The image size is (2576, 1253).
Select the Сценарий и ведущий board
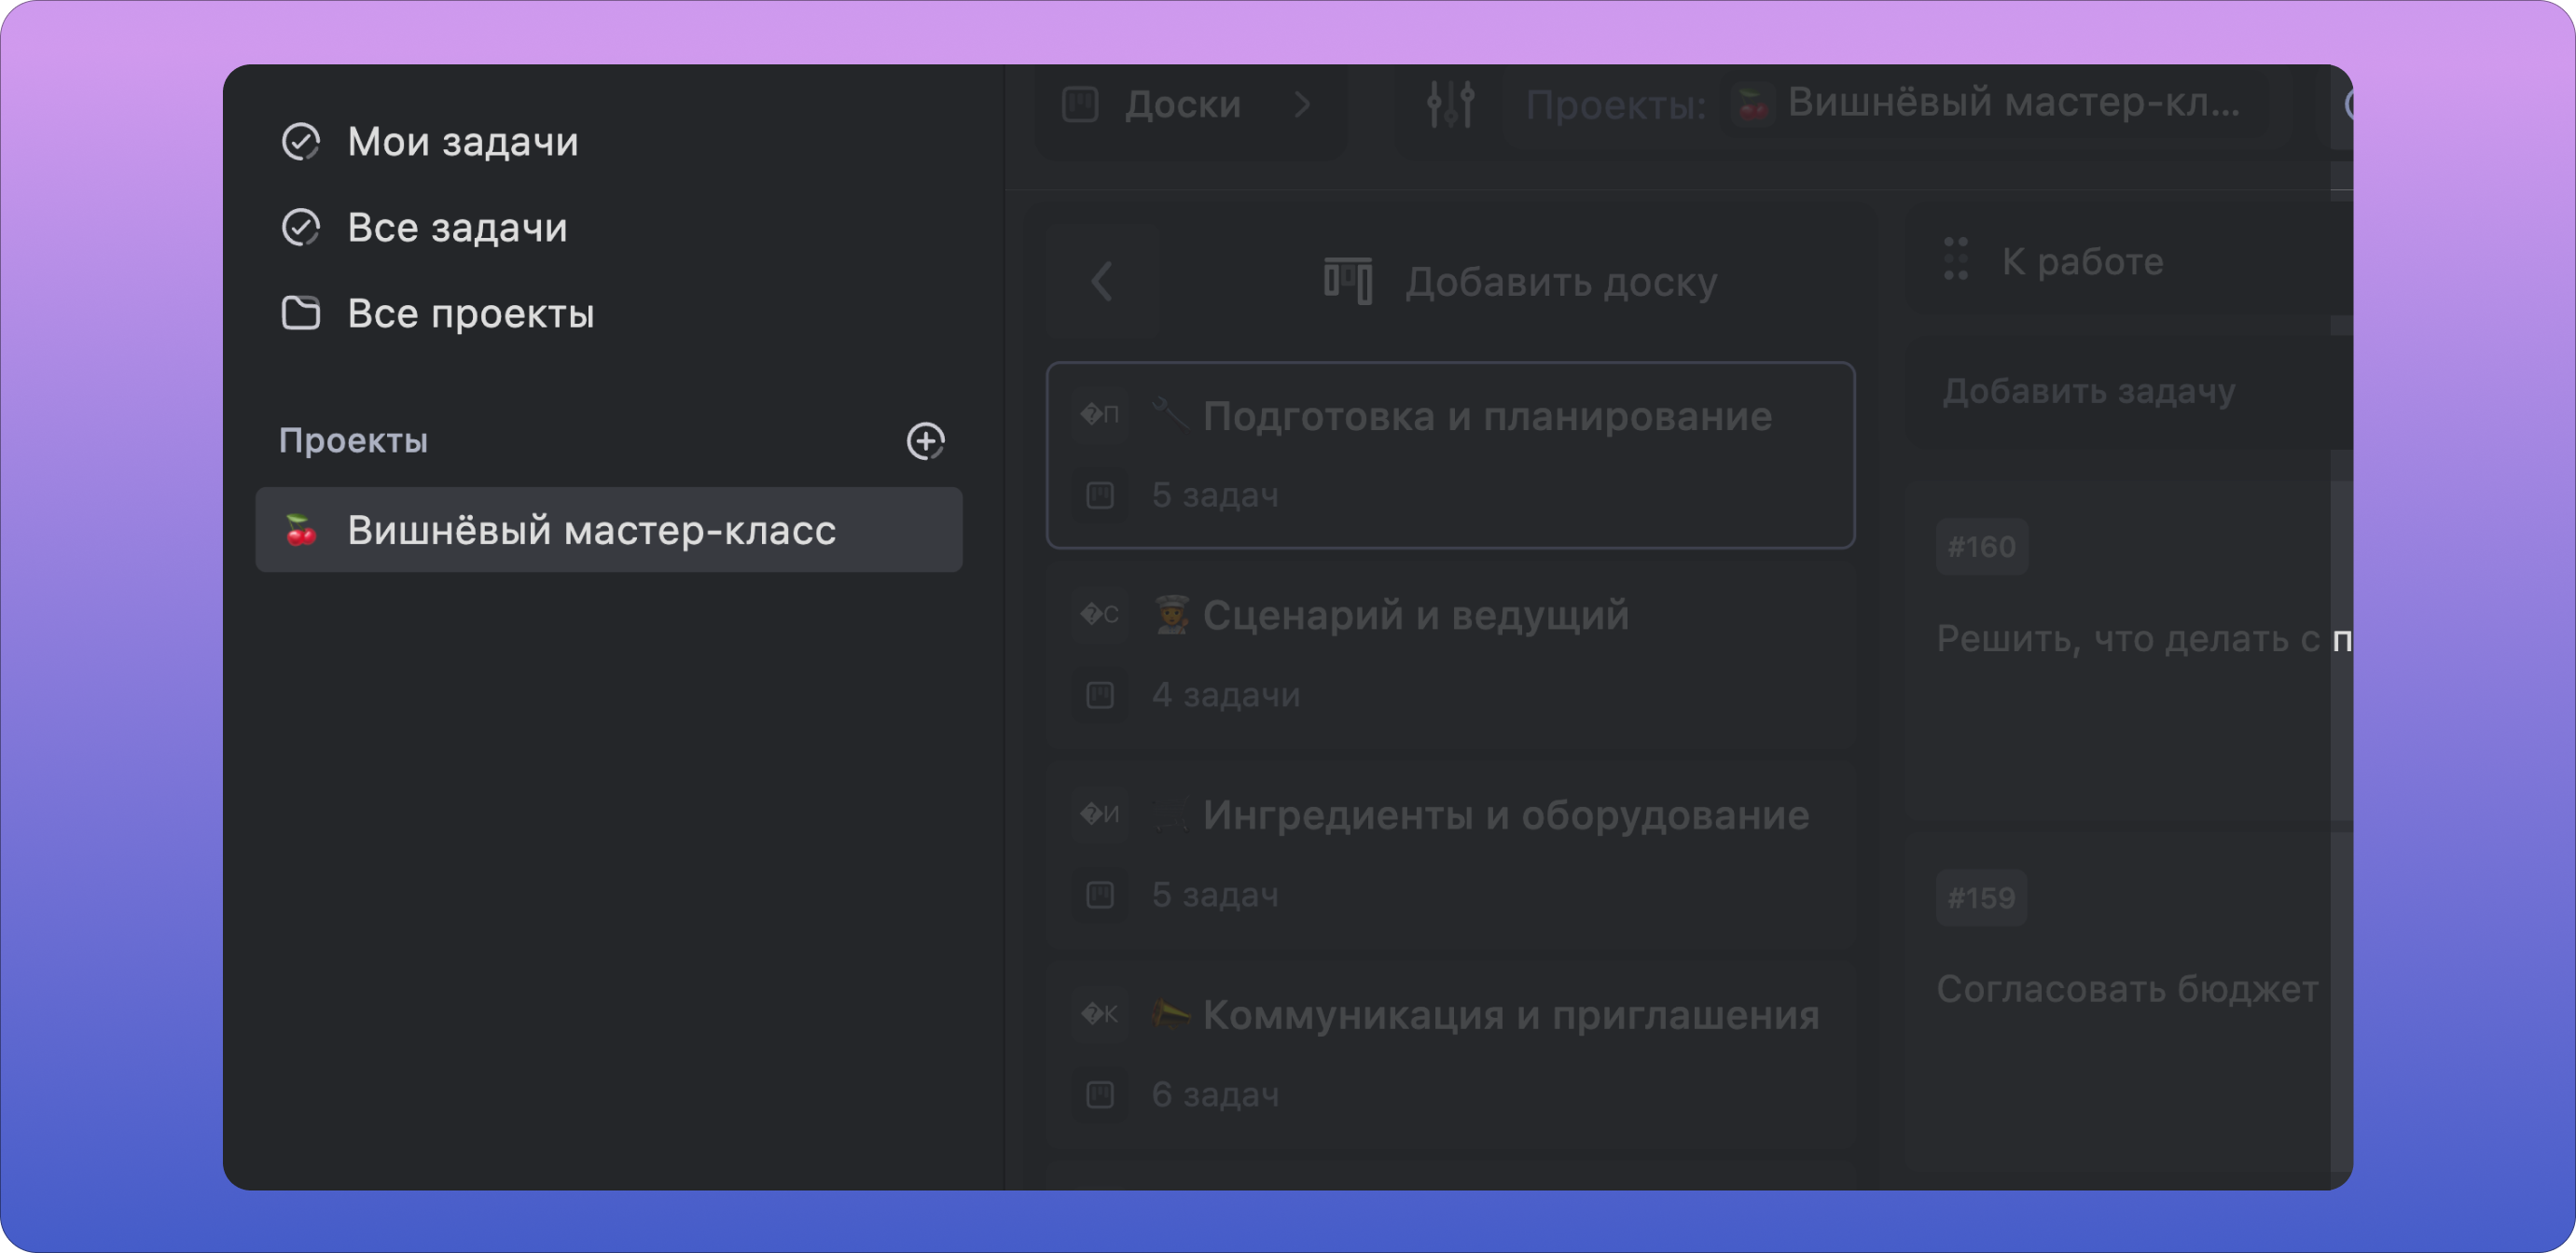click(1450, 655)
